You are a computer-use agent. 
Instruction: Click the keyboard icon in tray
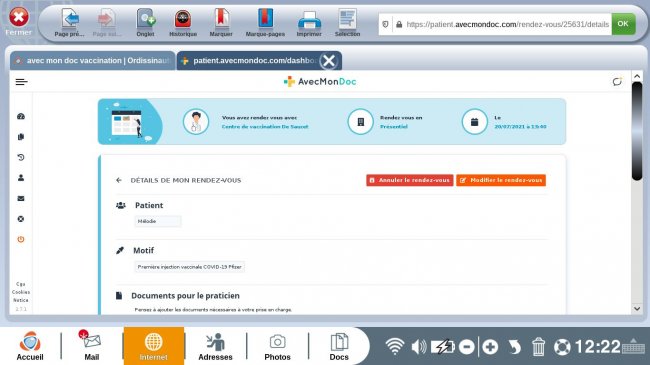(634, 346)
